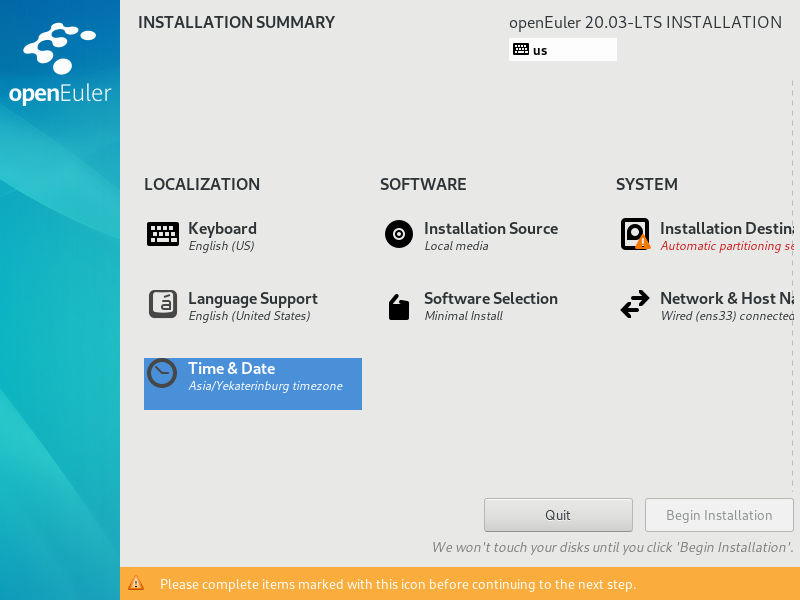Open the Installation Destination disk icon
This screenshot has height=600, width=800.
click(635, 234)
